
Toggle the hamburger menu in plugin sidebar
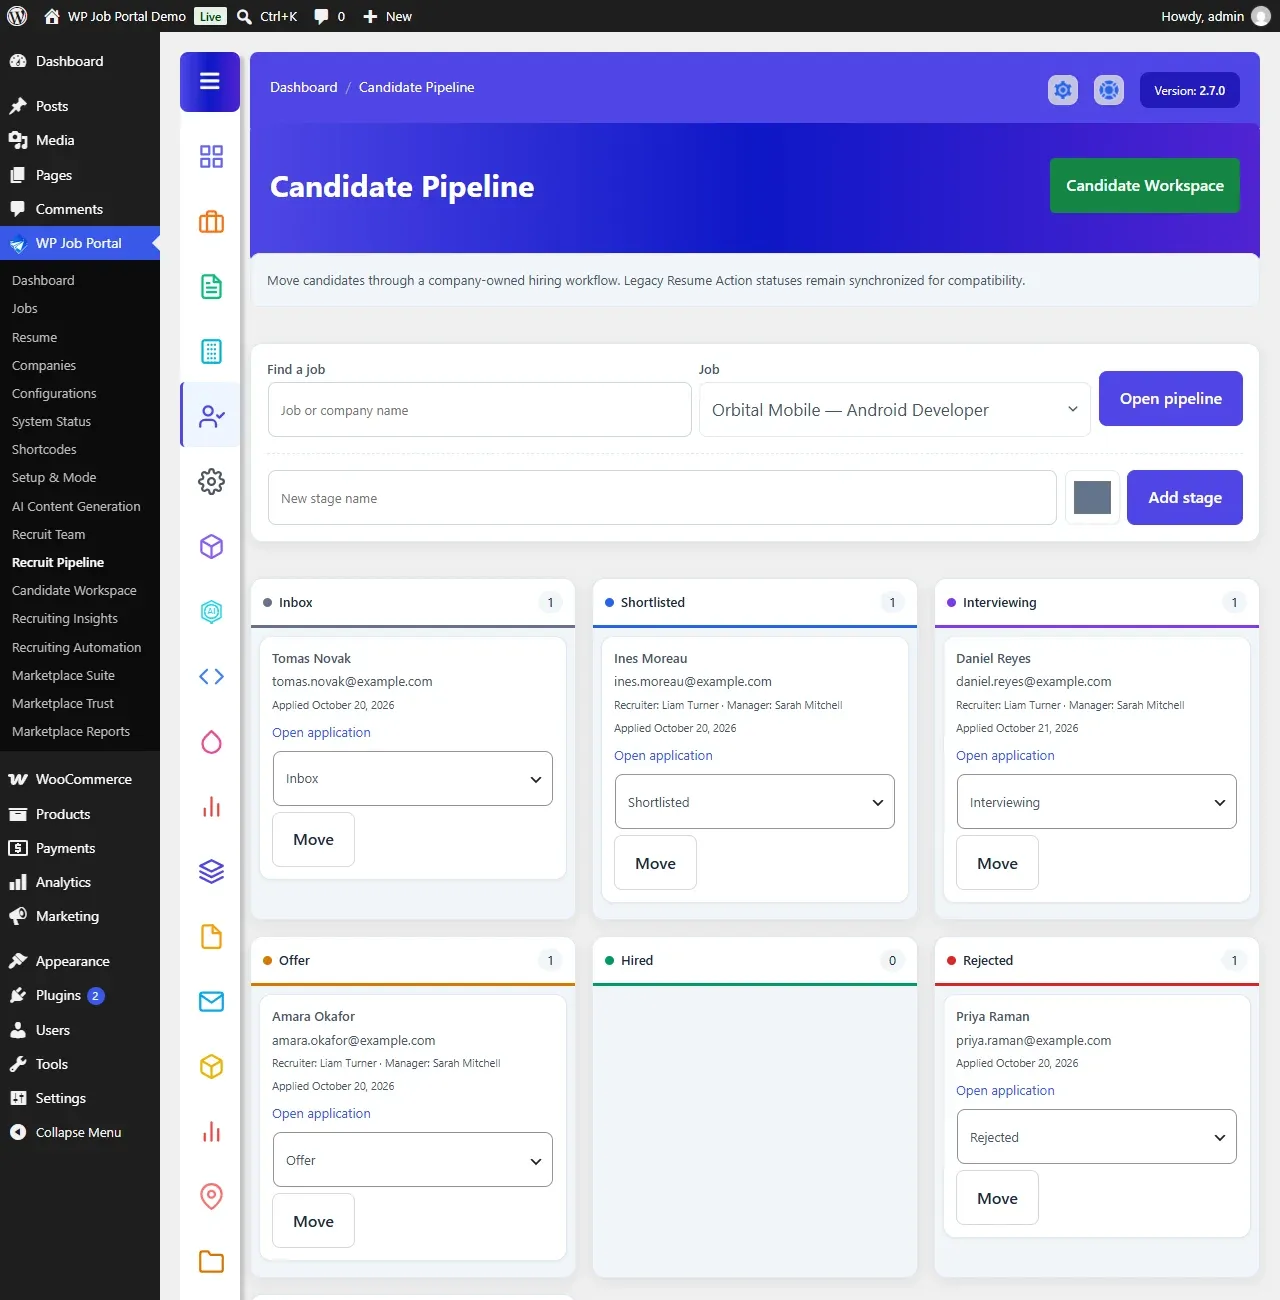coord(210,81)
